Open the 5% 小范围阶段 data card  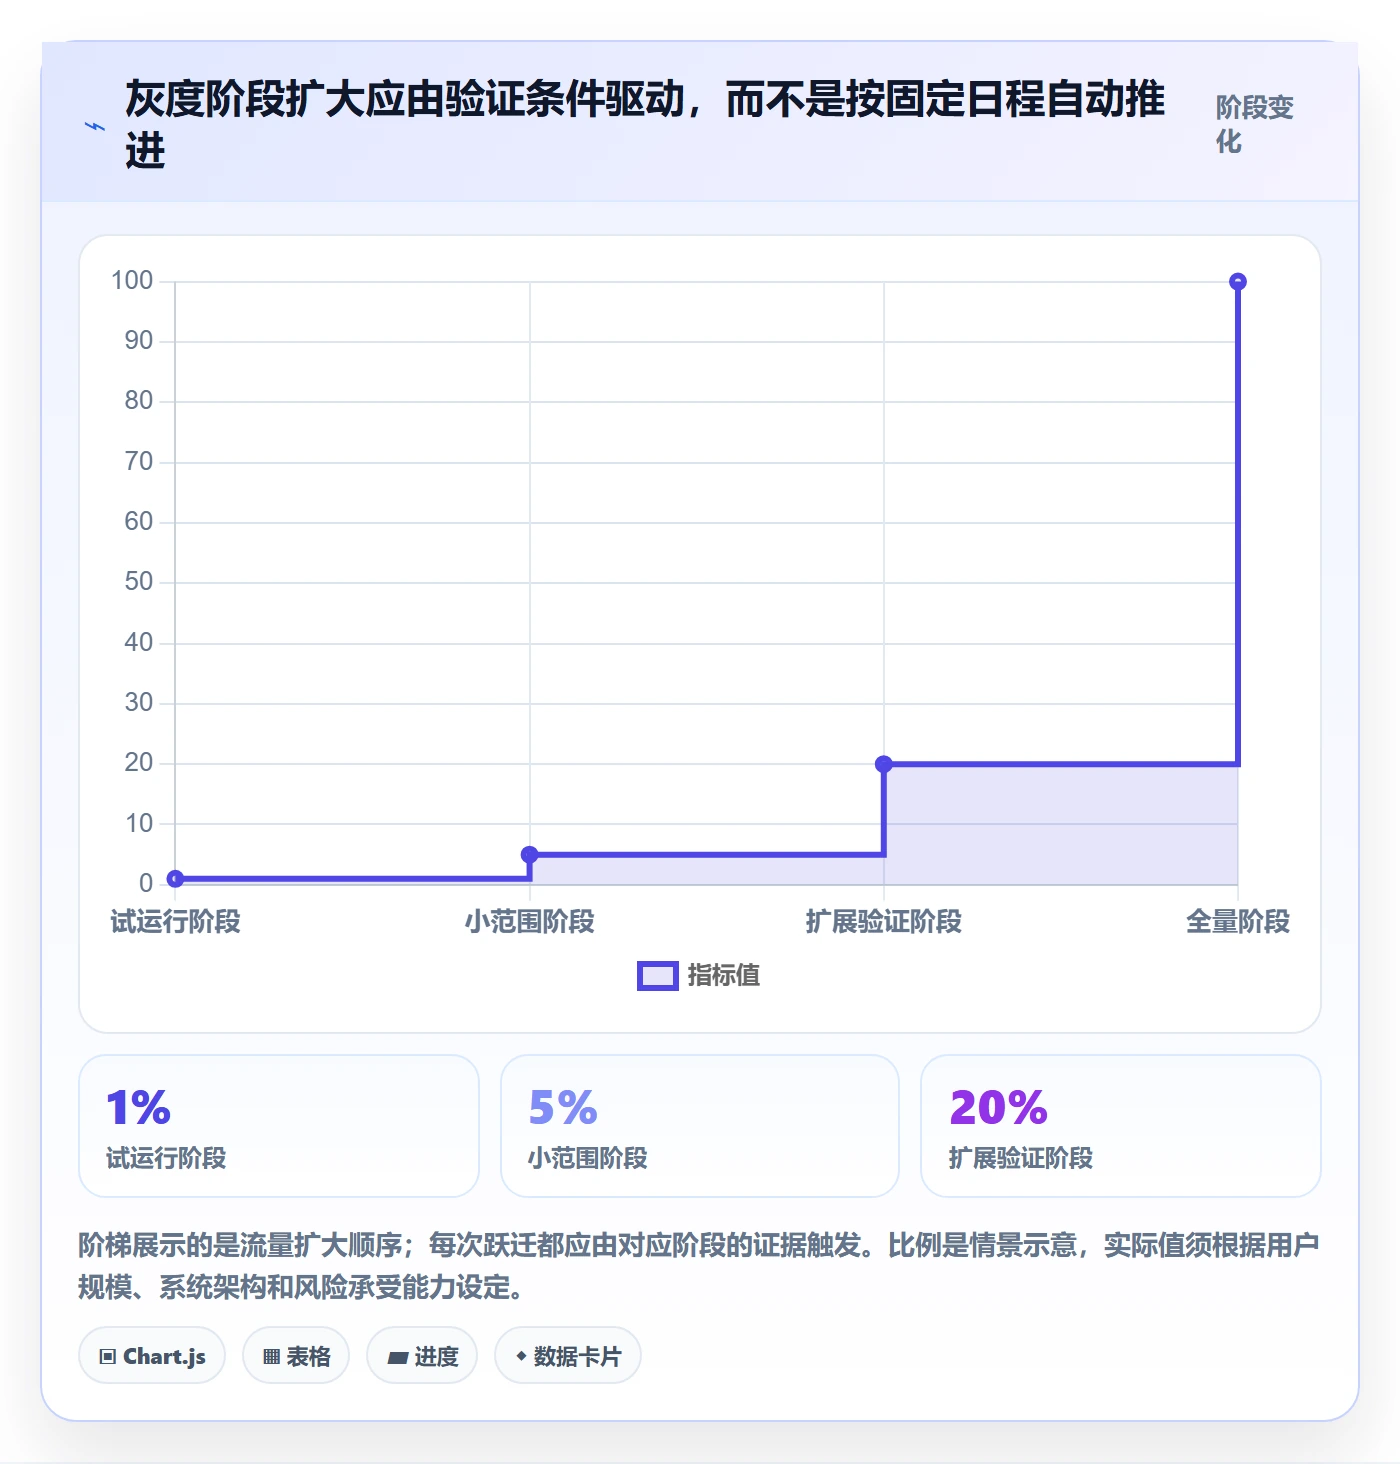pos(700,1126)
